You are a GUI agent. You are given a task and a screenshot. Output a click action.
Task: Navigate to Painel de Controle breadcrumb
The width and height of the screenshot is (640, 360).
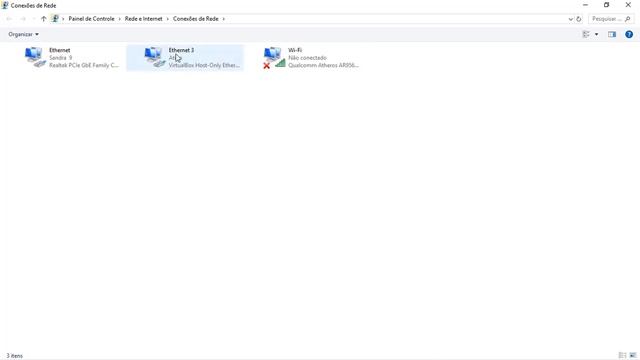pyautogui.click(x=91, y=19)
